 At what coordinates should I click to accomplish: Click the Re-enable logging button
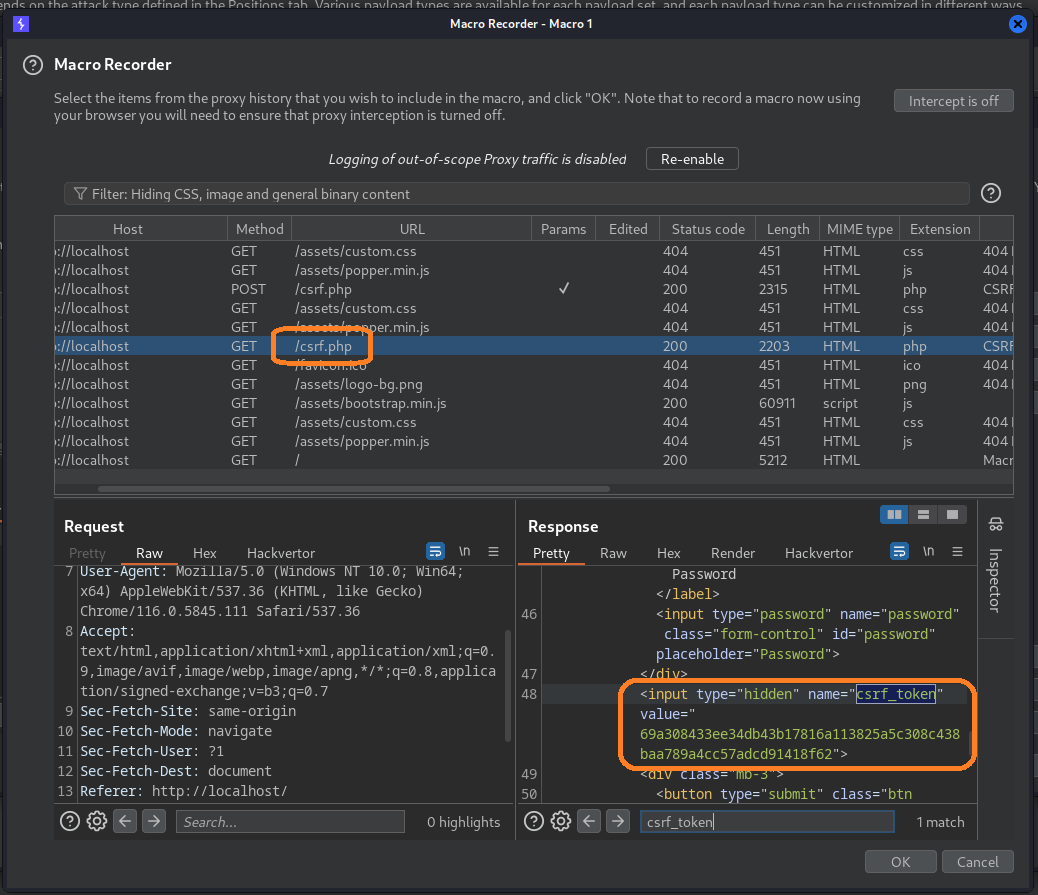pyautogui.click(x=691, y=159)
